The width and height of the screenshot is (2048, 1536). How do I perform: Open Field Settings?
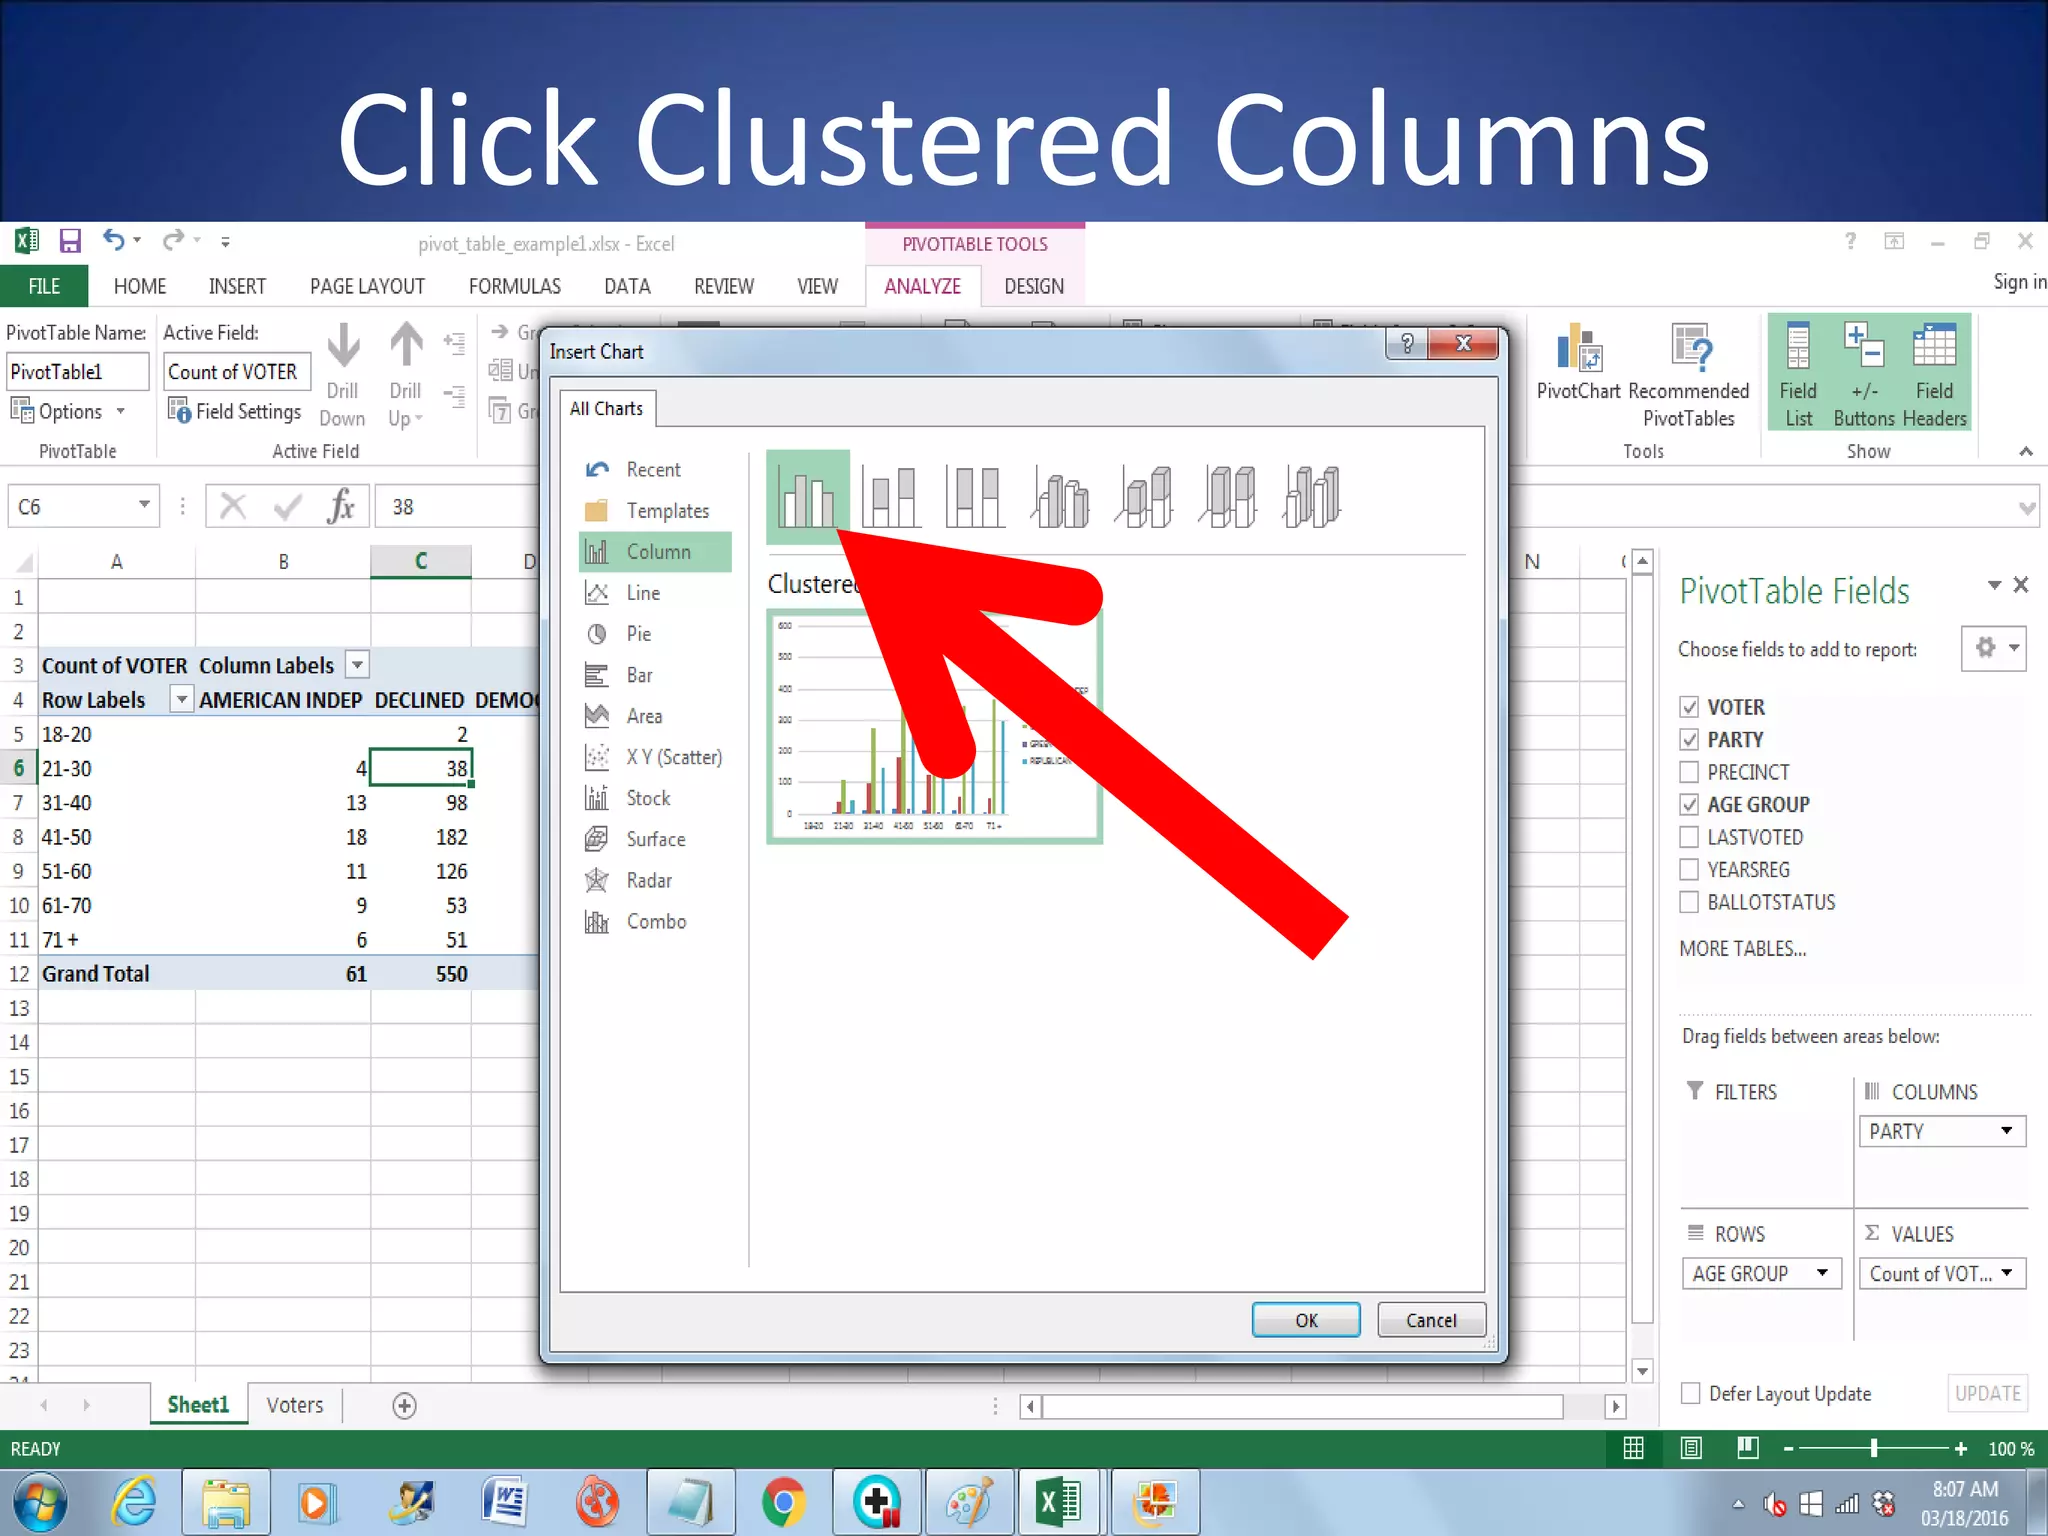tap(235, 411)
